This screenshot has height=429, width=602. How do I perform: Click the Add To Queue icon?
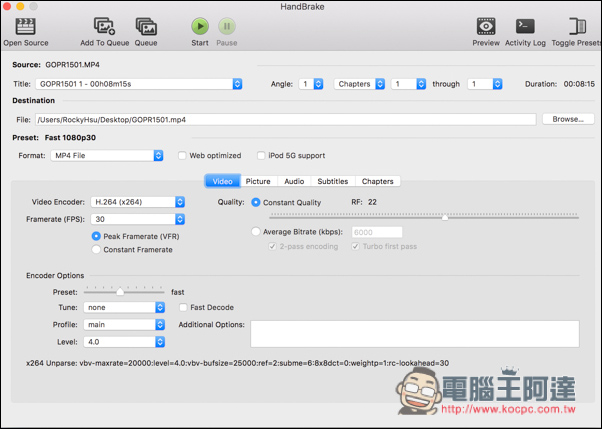pyautogui.click(x=104, y=27)
